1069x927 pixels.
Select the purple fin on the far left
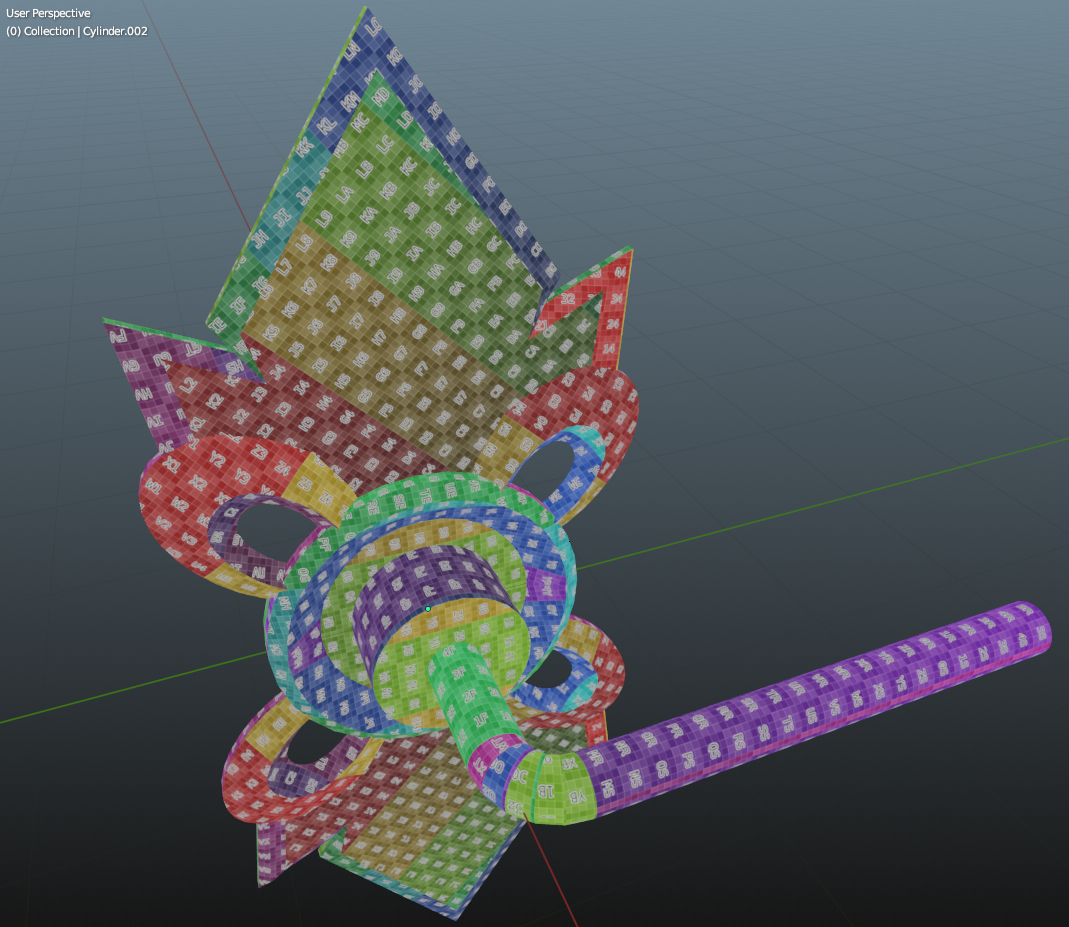click(x=140, y=370)
